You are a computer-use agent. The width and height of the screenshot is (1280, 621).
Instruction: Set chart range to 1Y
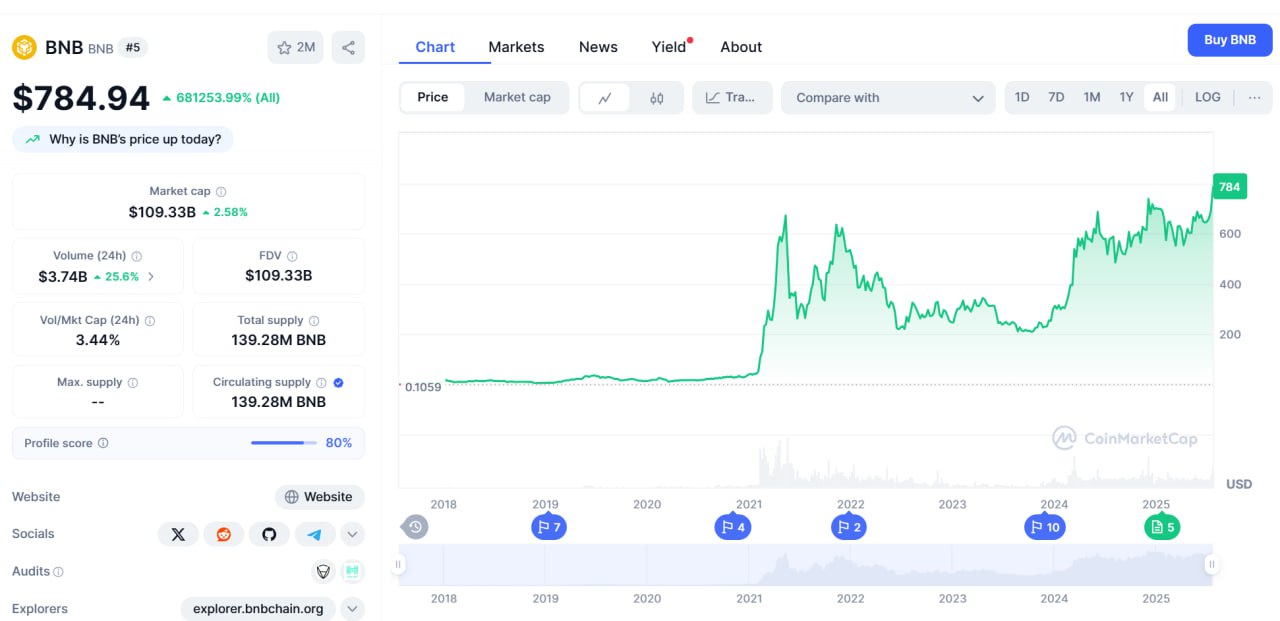coord(1126,97)
